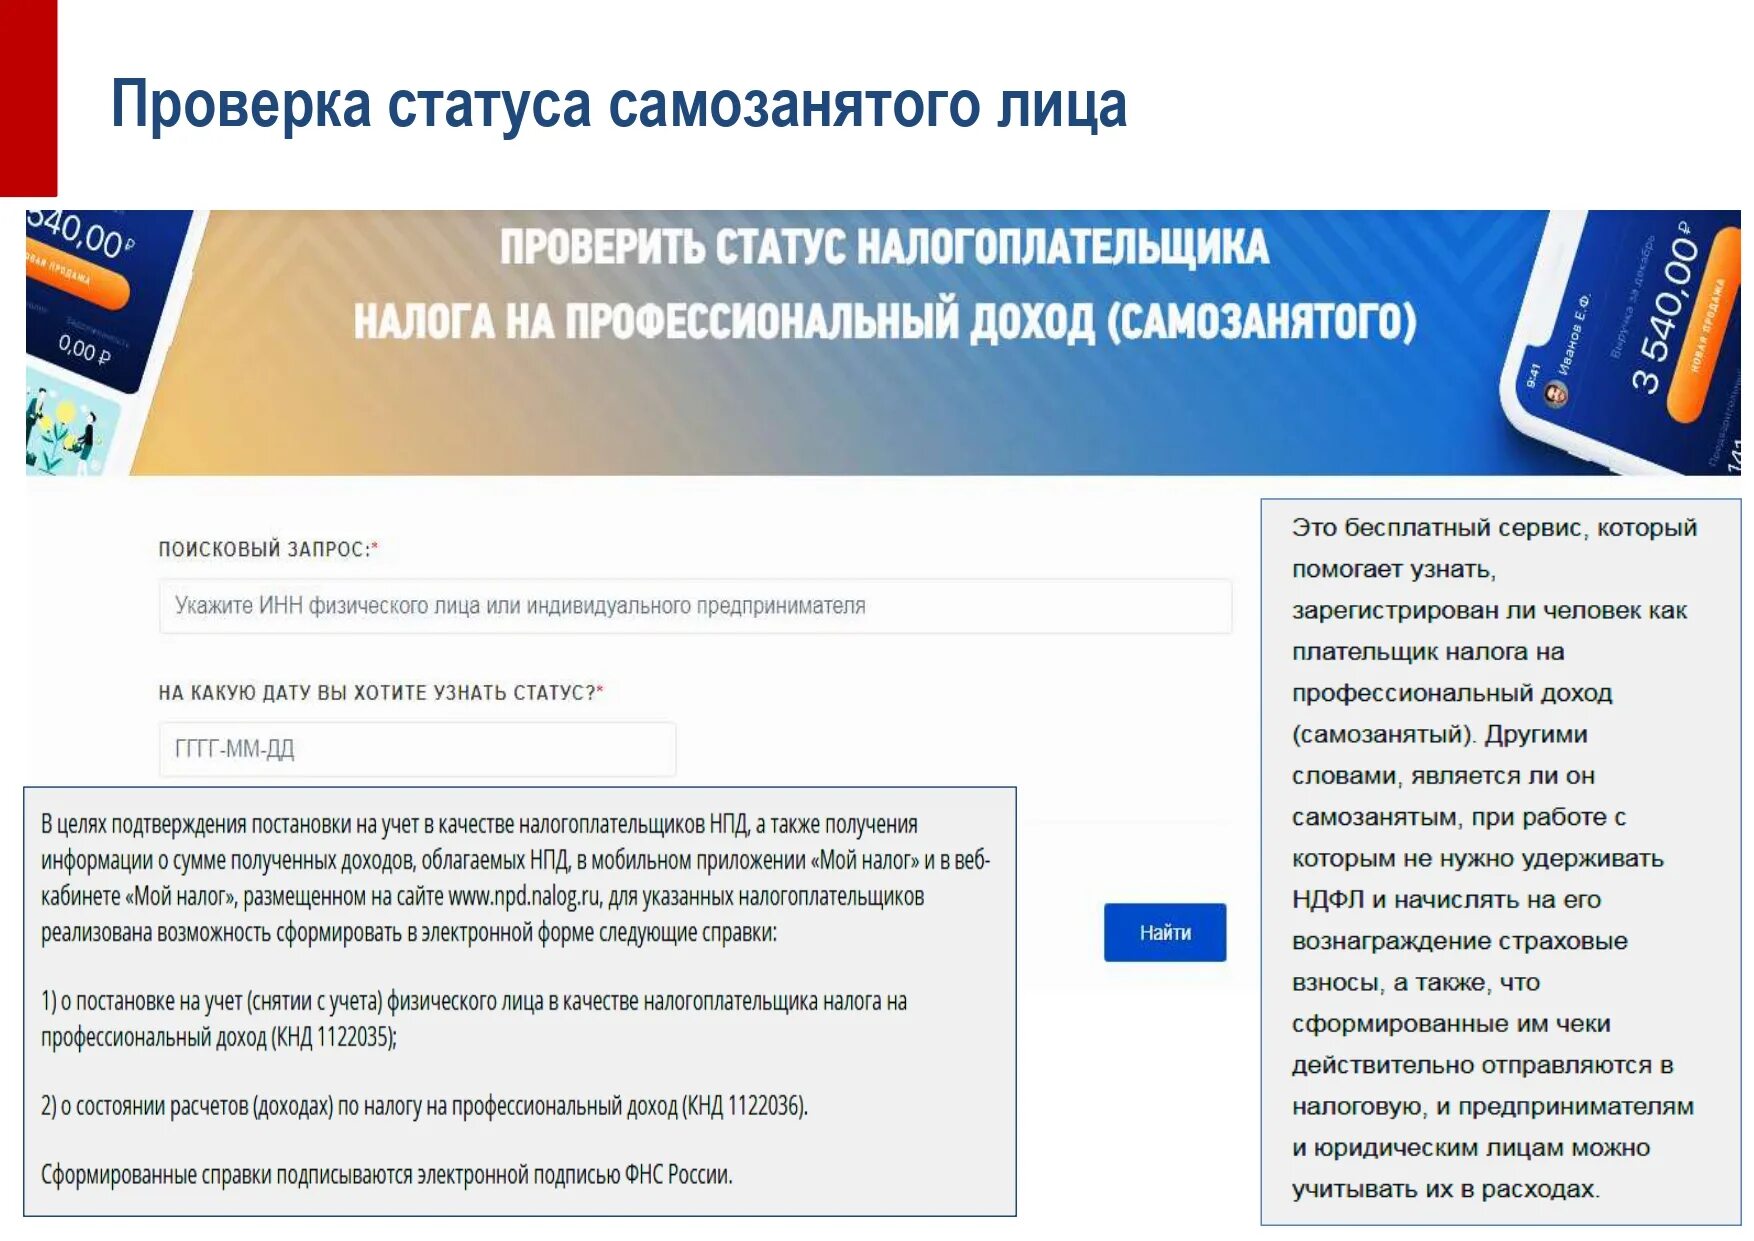Click the line mentioning КНД 1122036
1754x1241 pixels.
coord(424,1106)
